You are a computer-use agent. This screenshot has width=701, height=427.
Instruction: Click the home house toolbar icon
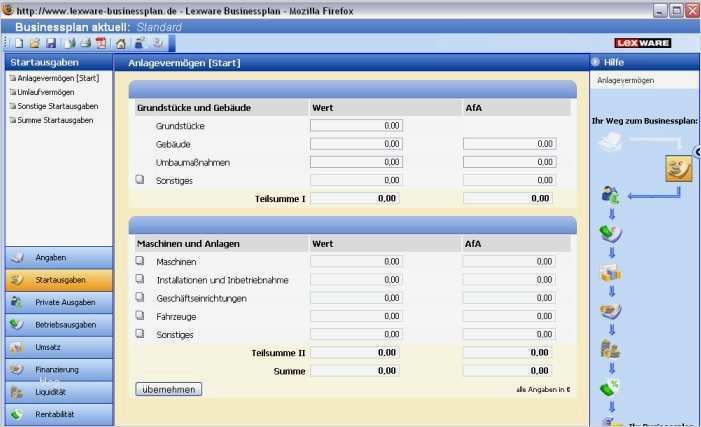[x=121, y=43]
